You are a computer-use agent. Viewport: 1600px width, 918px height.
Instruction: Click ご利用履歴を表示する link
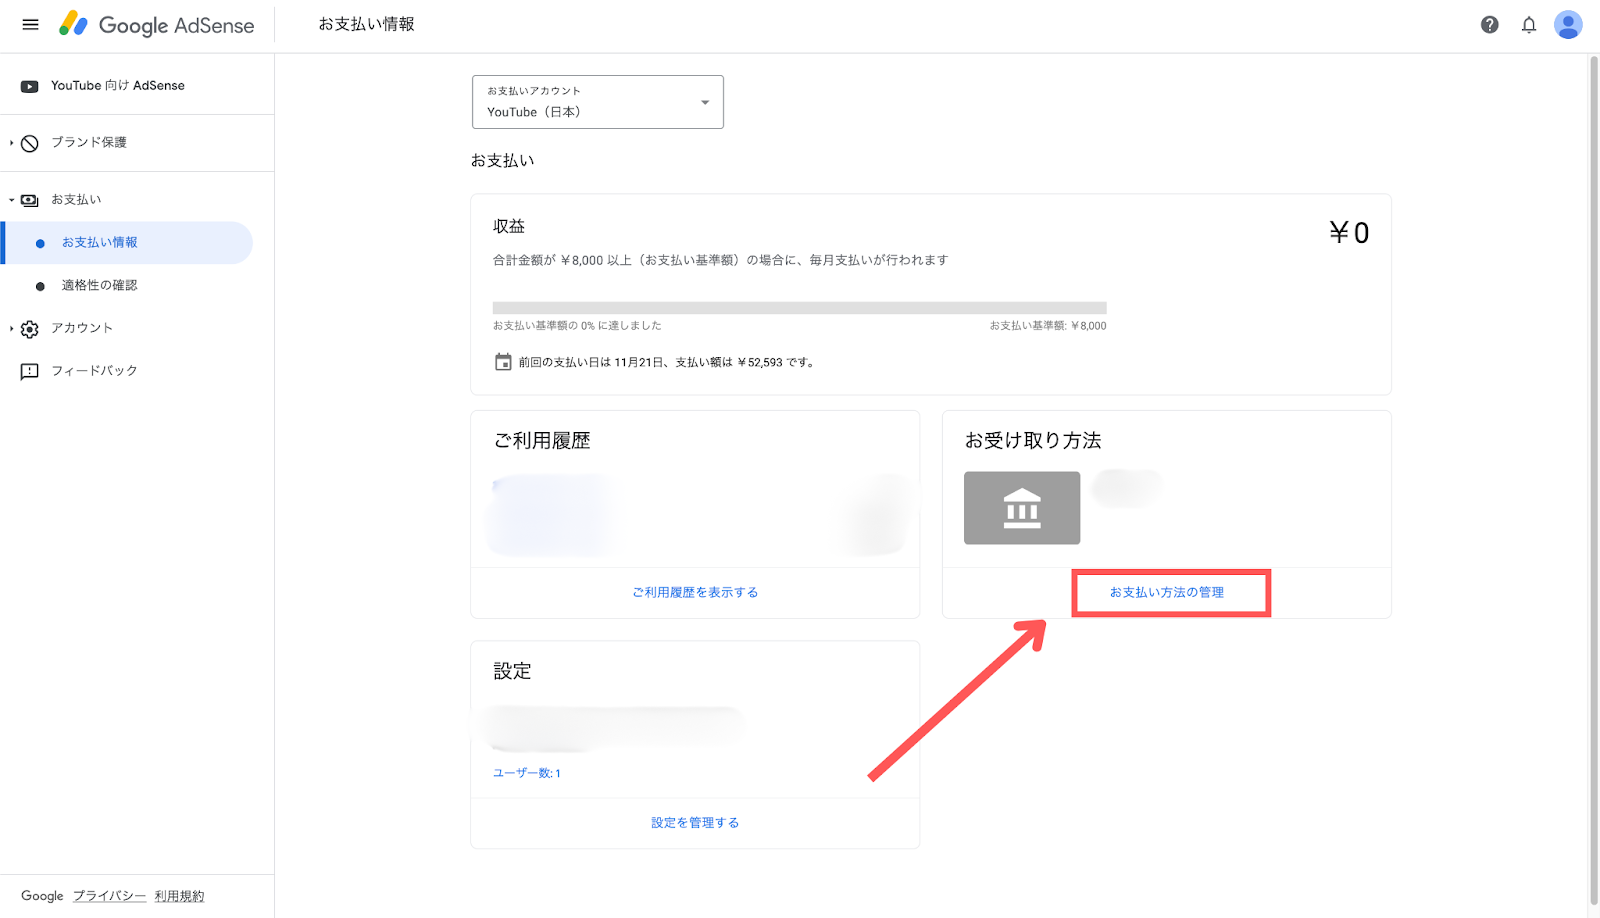pyautogui.click(x=695, y=592)
